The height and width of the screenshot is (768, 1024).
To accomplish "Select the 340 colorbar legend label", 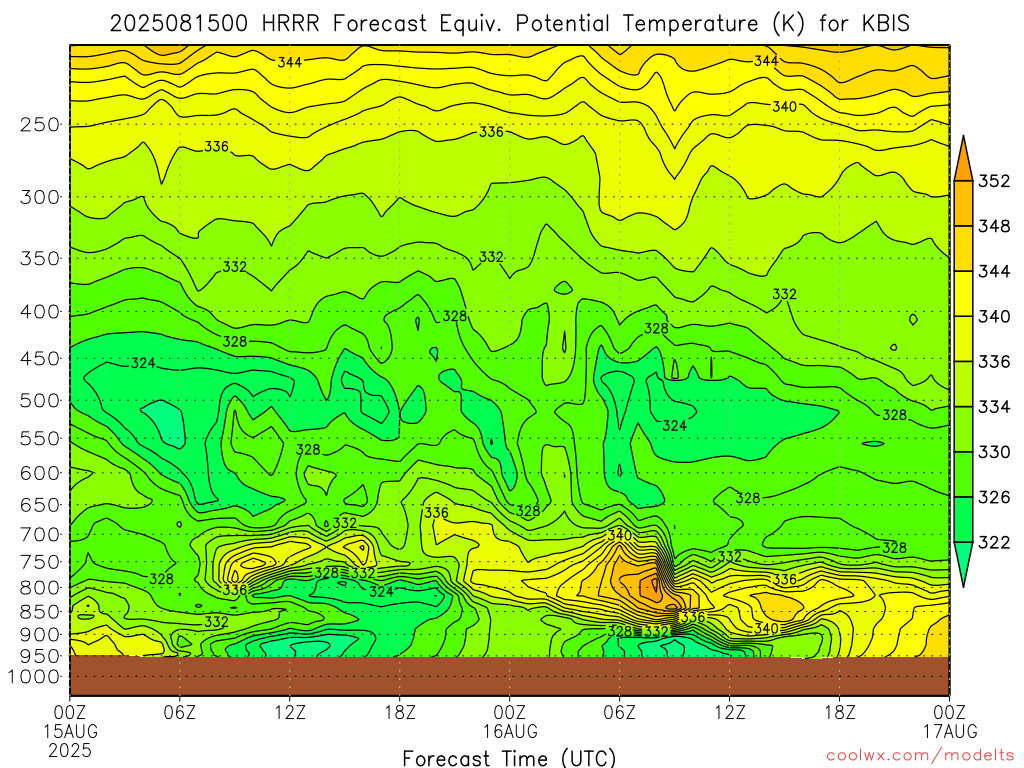I will point(994,317).
